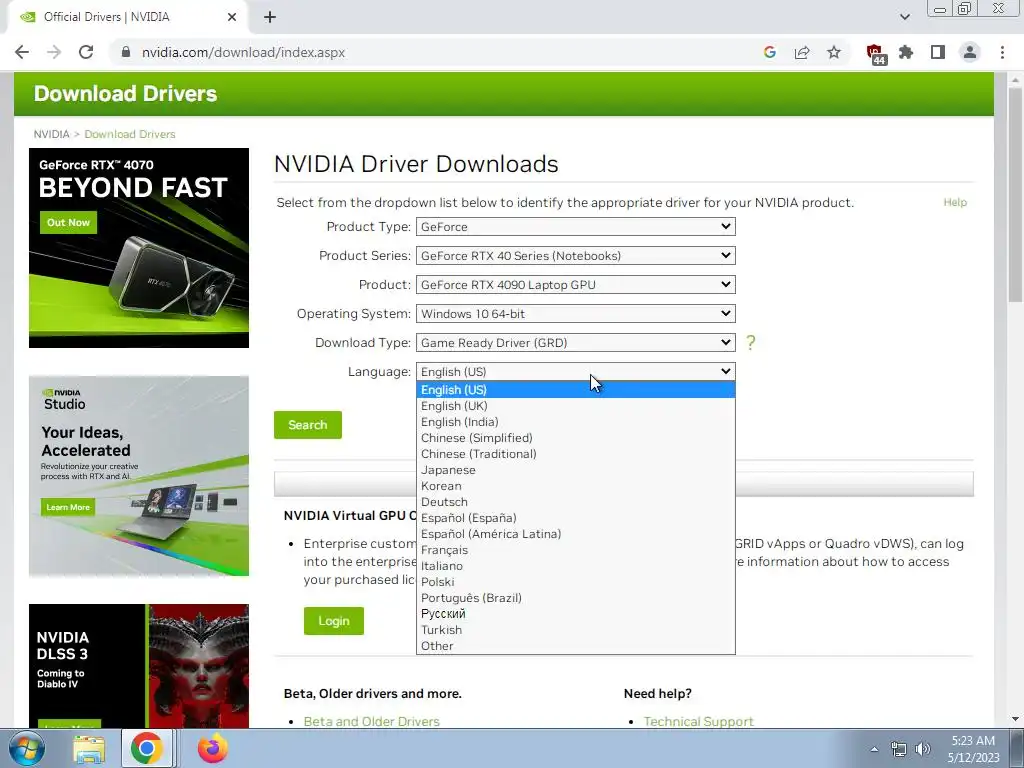The height and width of the screenshot is (768, 1024).
Task: Open the Windows Start menu
Action: pos(27,748)
